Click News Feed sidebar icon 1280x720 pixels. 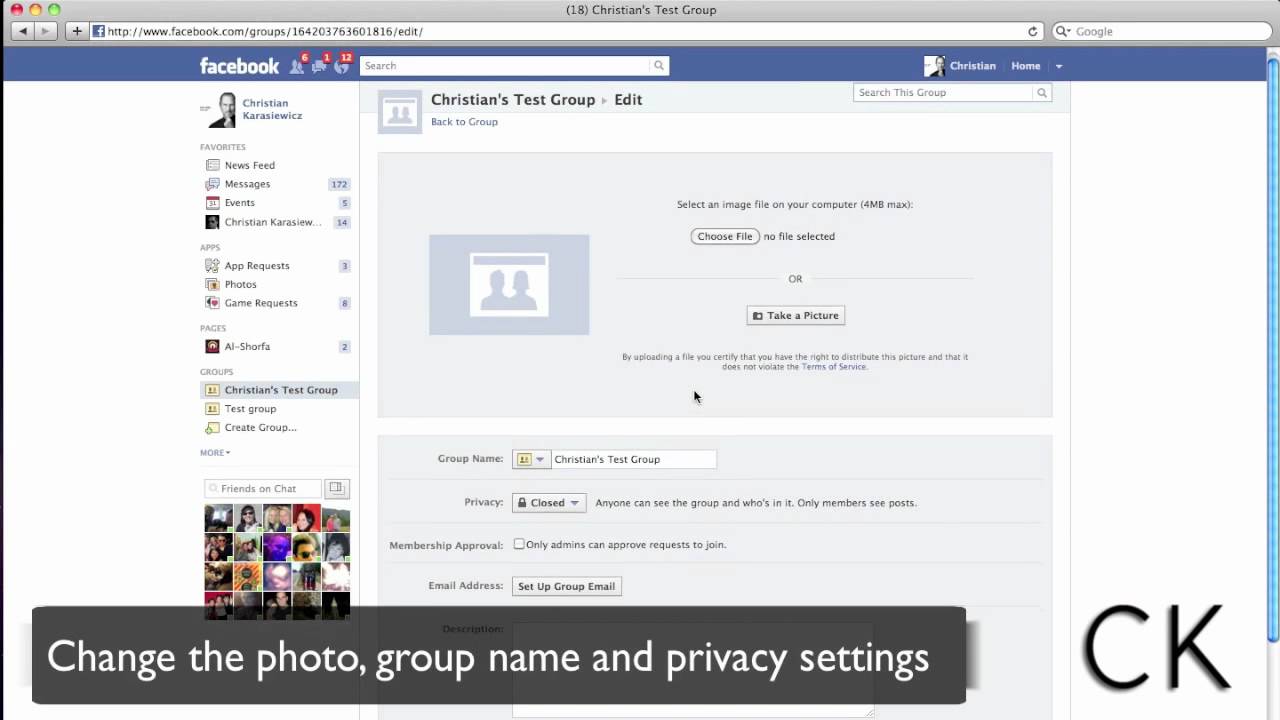(212, 165)
